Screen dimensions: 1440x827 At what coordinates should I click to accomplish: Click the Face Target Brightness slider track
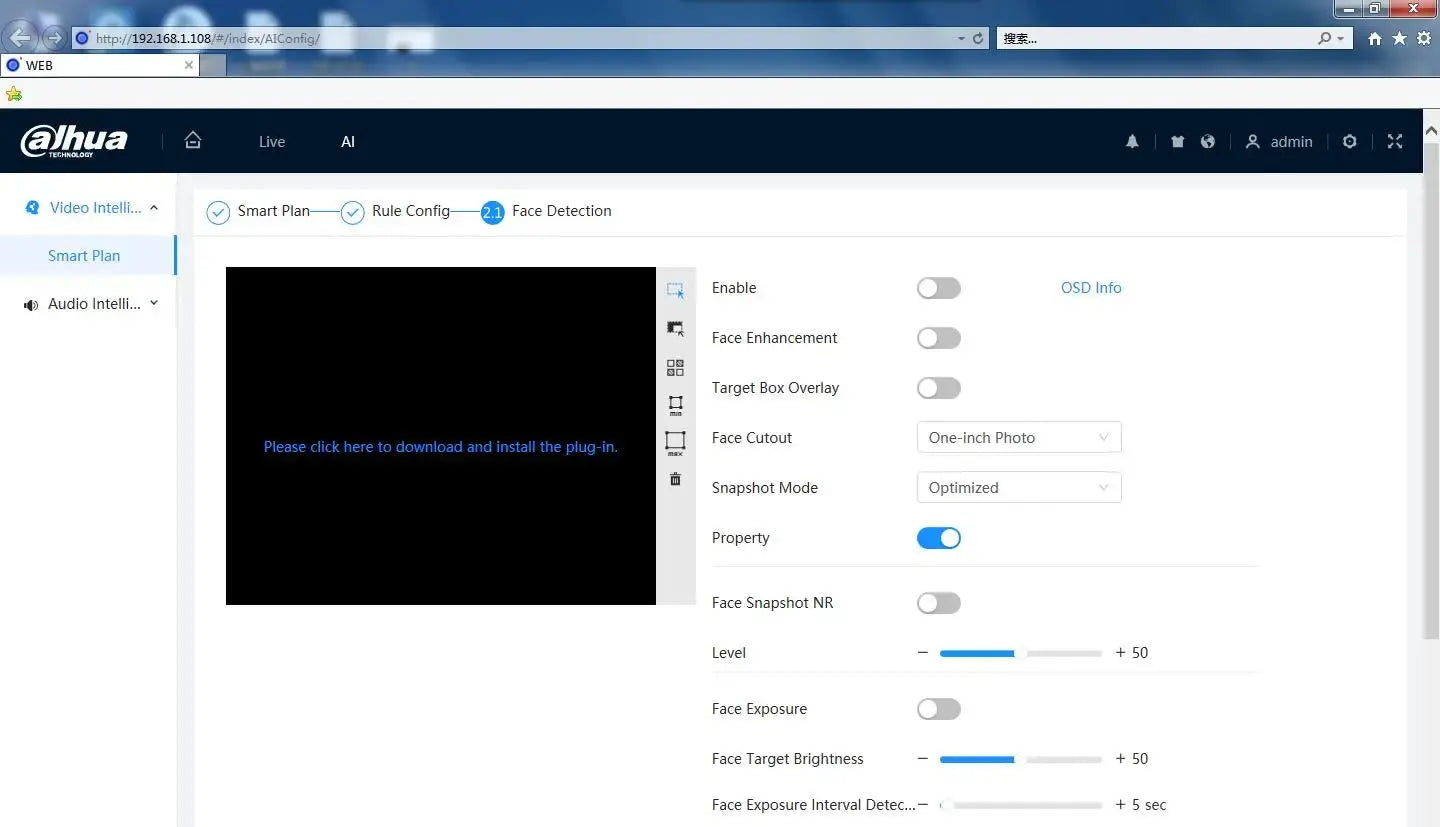(x=1020, y=759)
